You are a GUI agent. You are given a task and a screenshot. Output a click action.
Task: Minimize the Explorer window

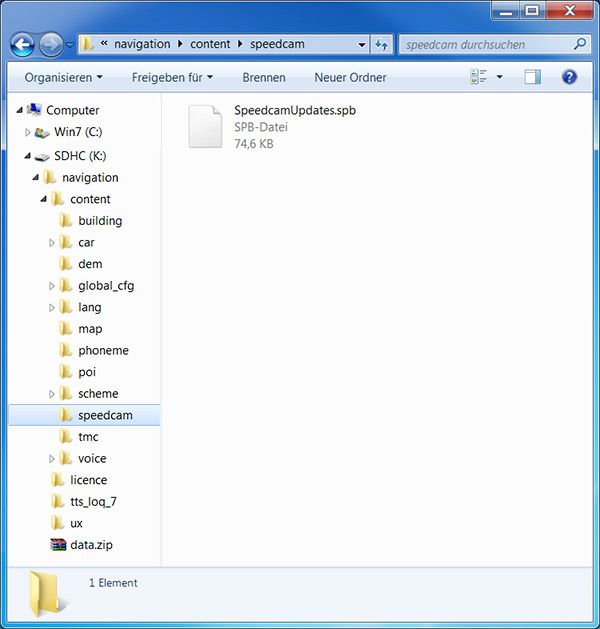[x=506, y=10]
